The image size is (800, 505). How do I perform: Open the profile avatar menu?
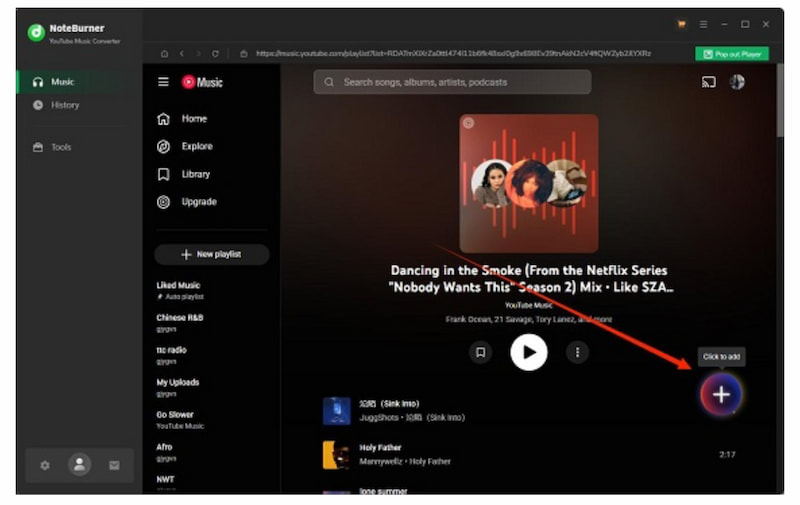[x=737, y=82]
